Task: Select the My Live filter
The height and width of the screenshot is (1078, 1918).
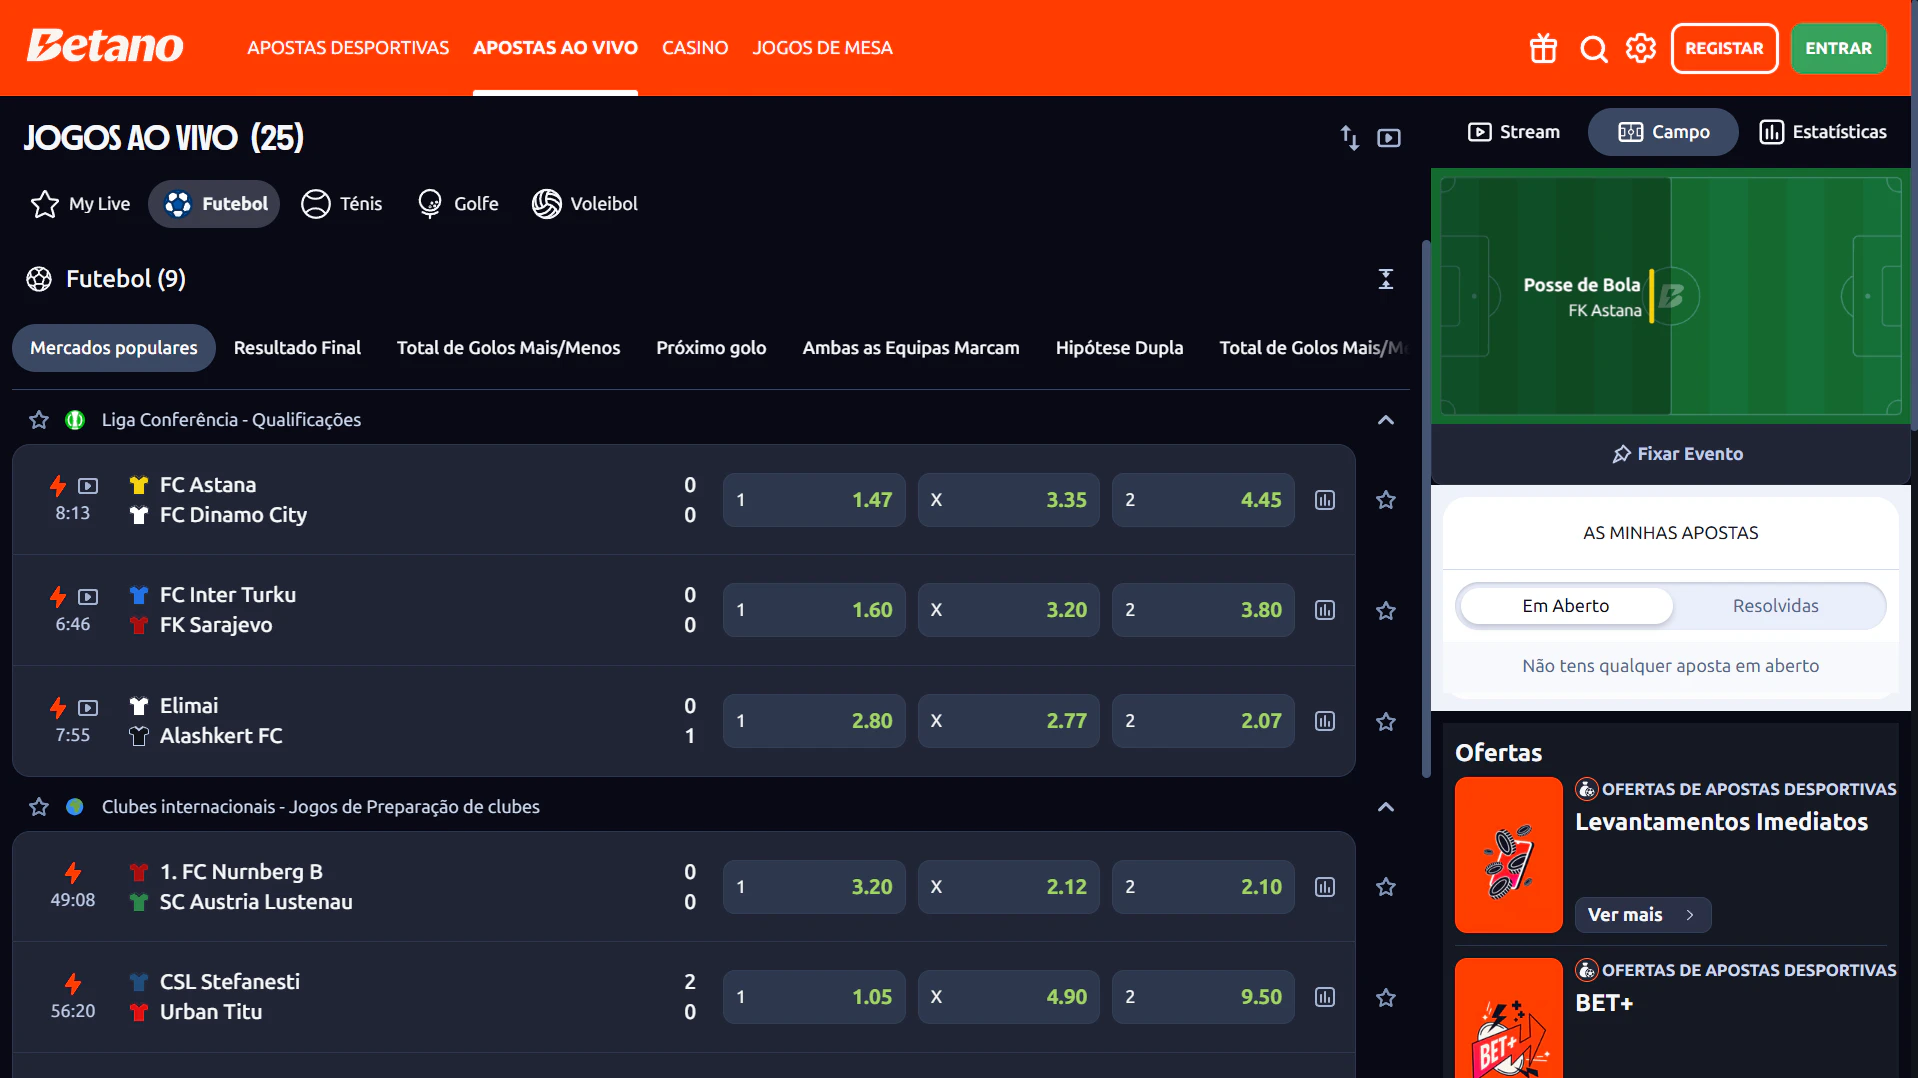Action: click(81, 204)
